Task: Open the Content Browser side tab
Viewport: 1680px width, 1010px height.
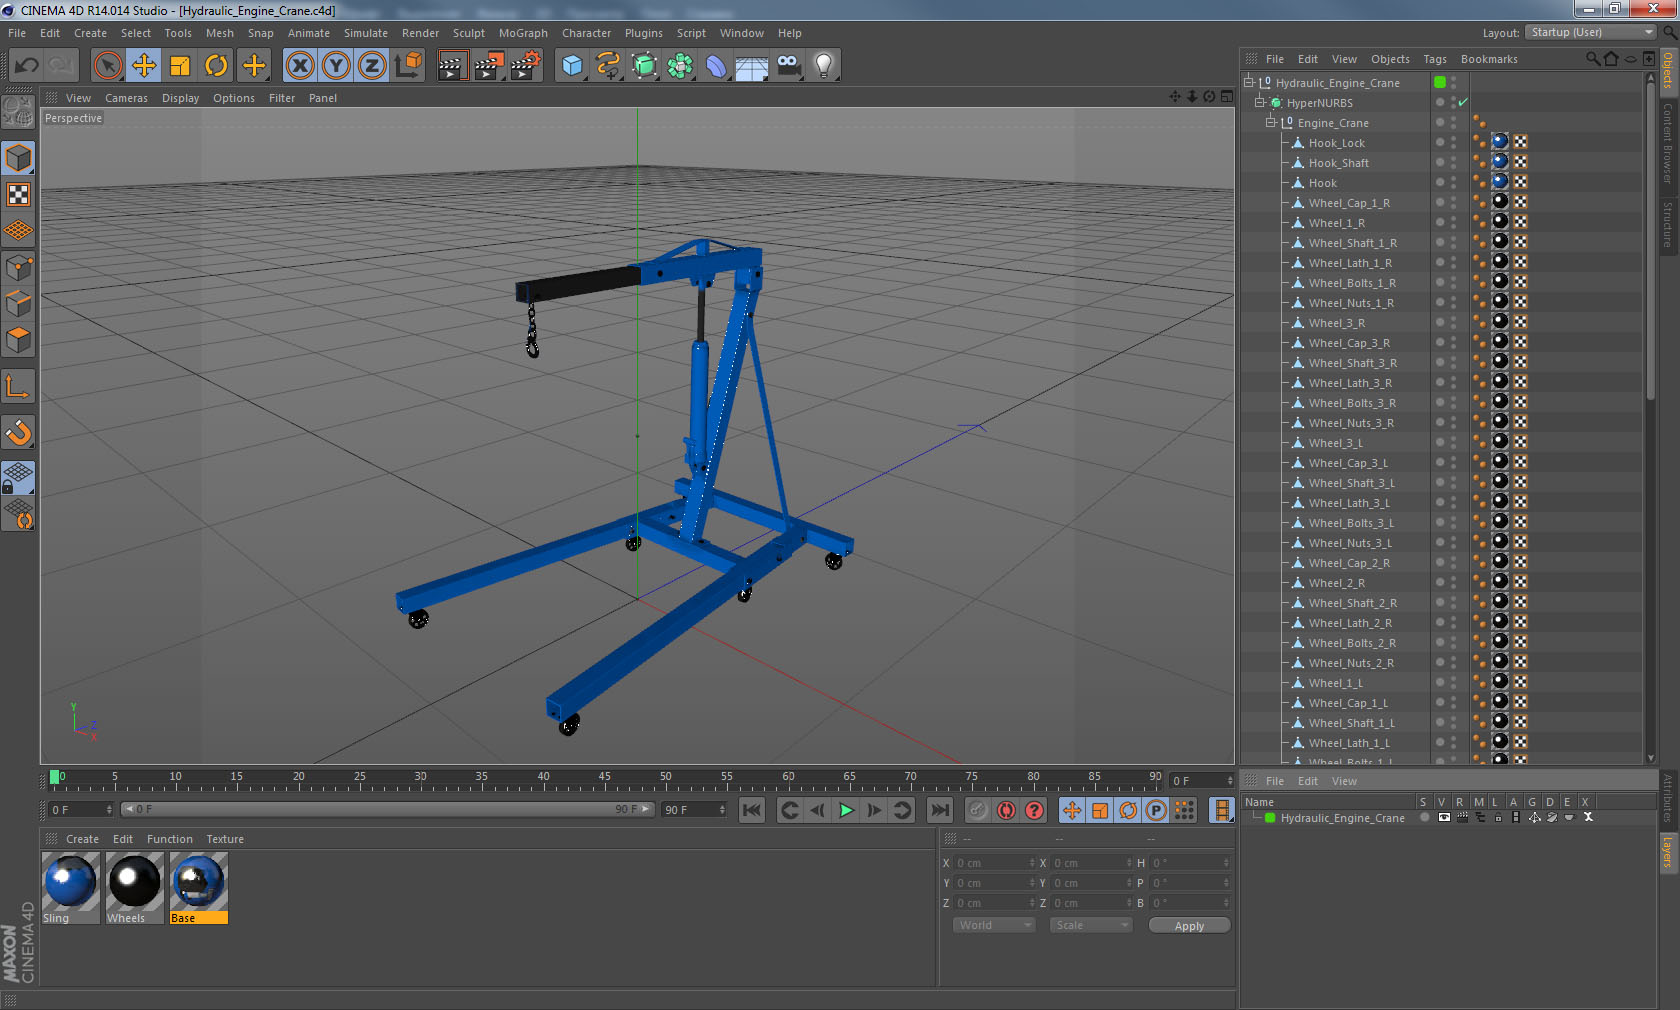Action: (1668, 143)
